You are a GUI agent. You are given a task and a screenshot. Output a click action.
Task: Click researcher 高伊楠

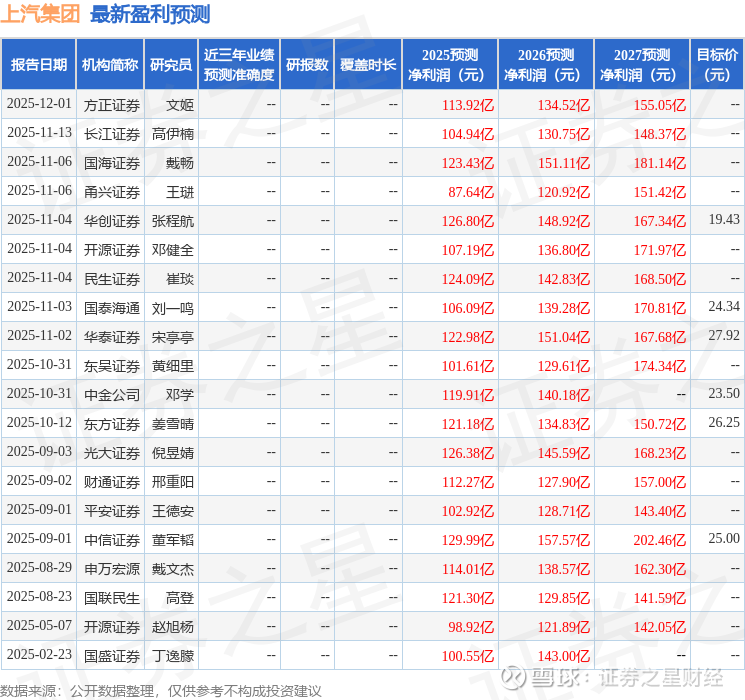(173, 134)
